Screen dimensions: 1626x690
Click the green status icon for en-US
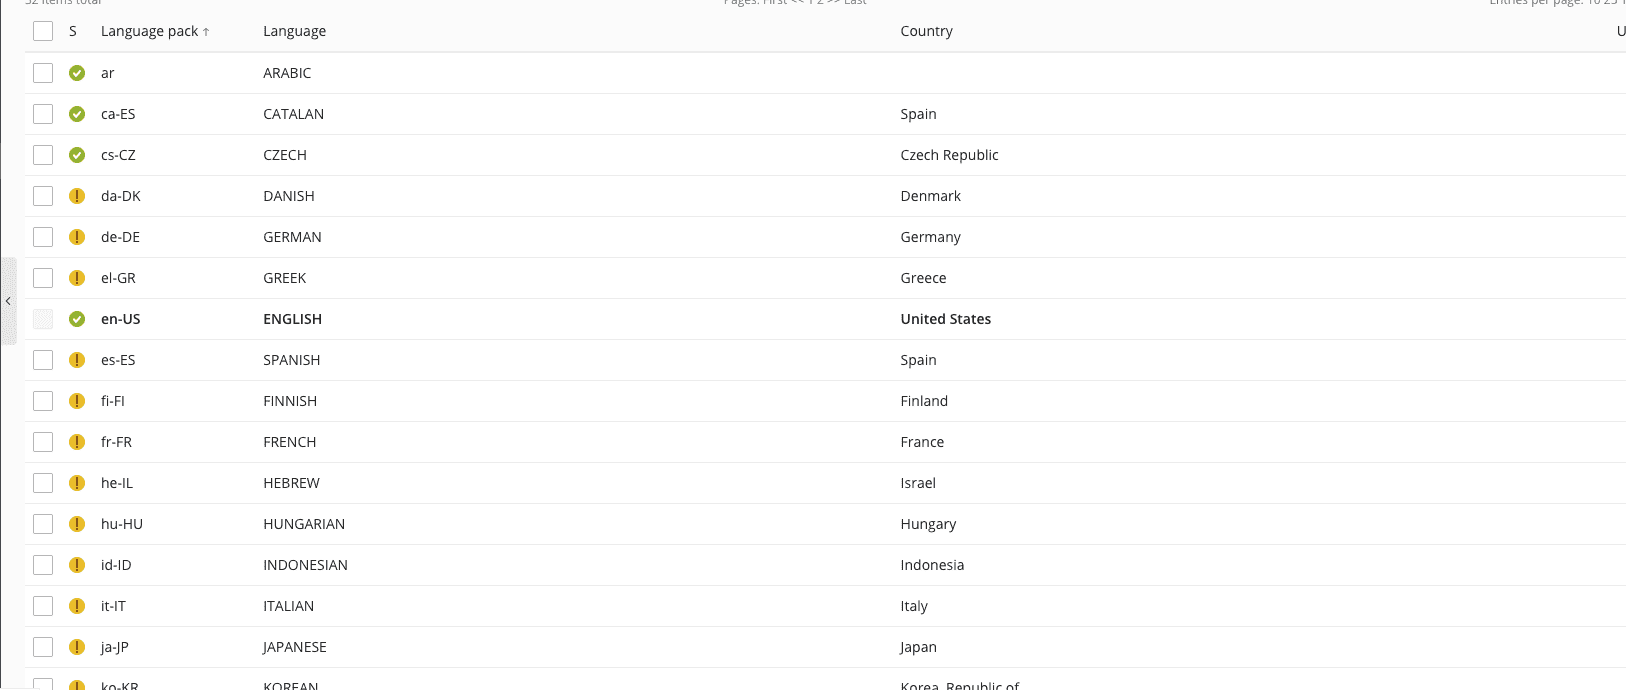(x=77, y=319)
